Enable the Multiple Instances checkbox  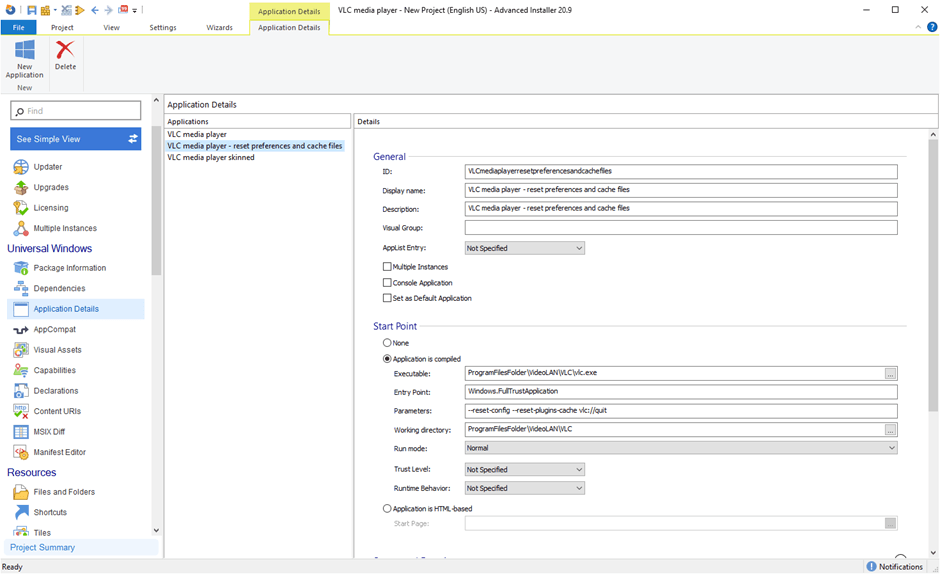click(x=387, y=266)
